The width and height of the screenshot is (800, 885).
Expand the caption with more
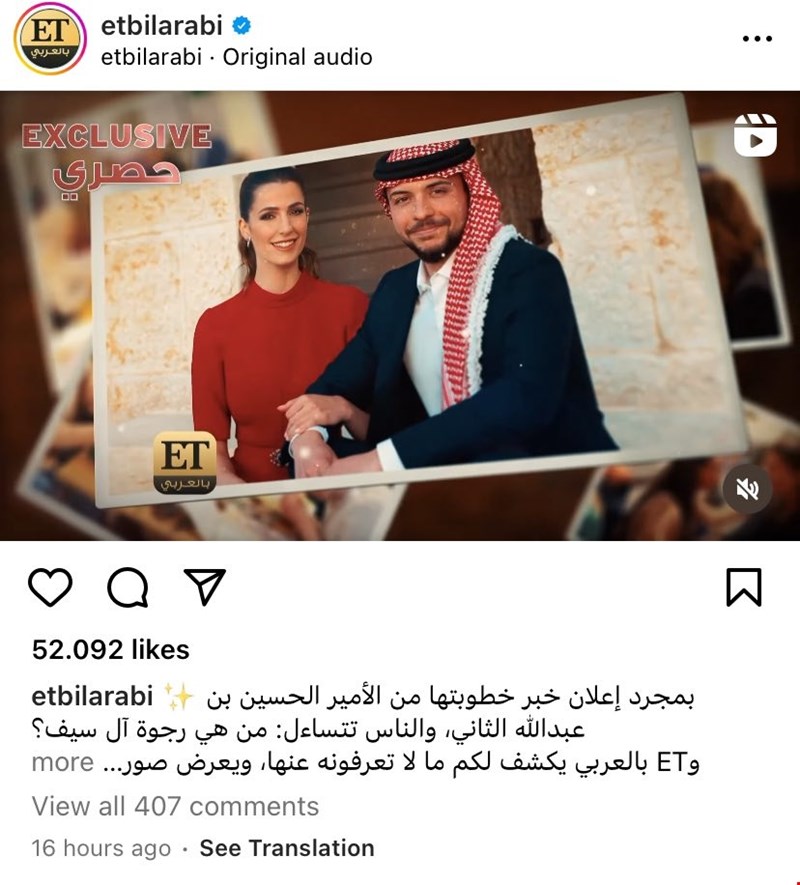[x=63, y=763]
